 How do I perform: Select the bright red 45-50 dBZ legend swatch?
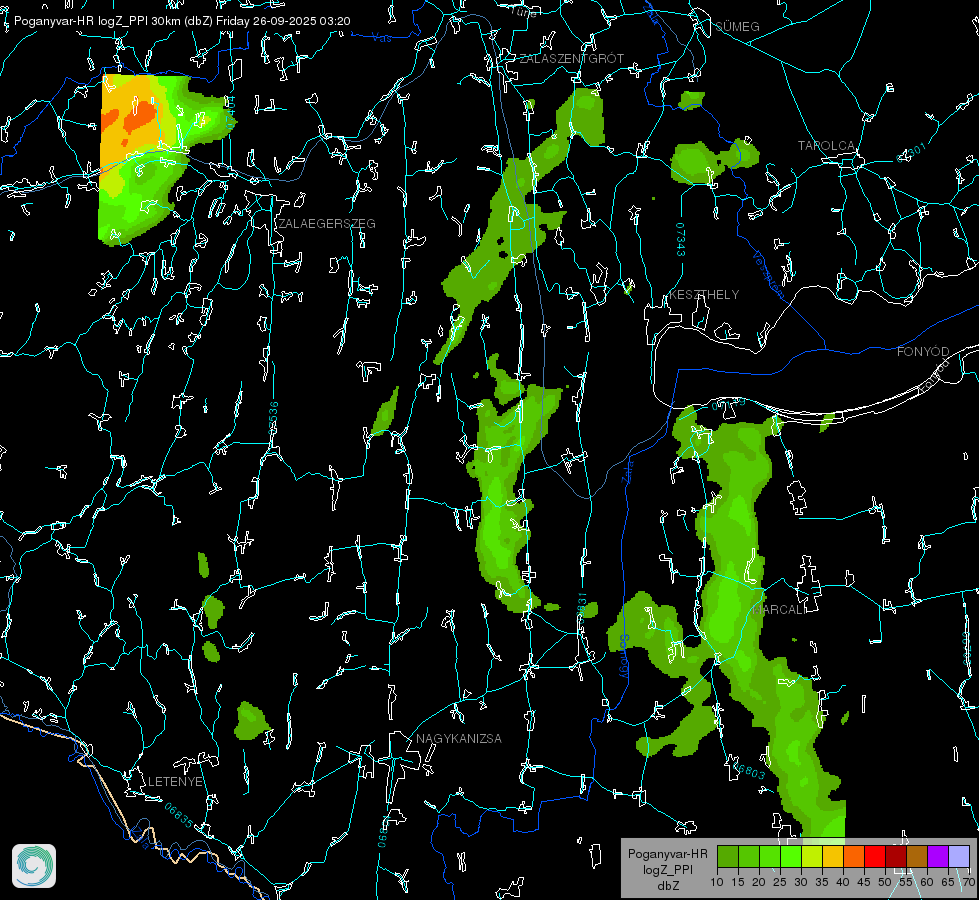click(875, 856)
